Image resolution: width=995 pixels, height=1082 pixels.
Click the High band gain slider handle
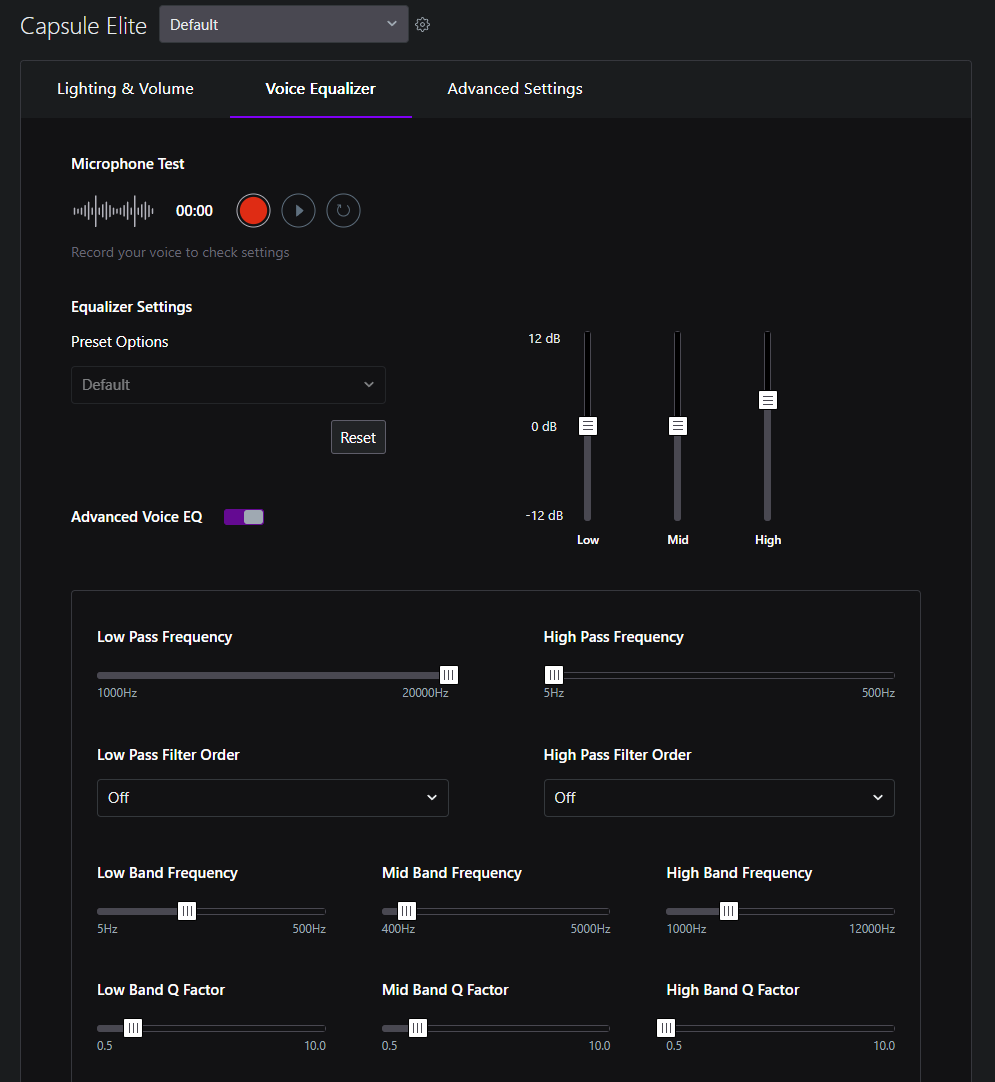768,400
